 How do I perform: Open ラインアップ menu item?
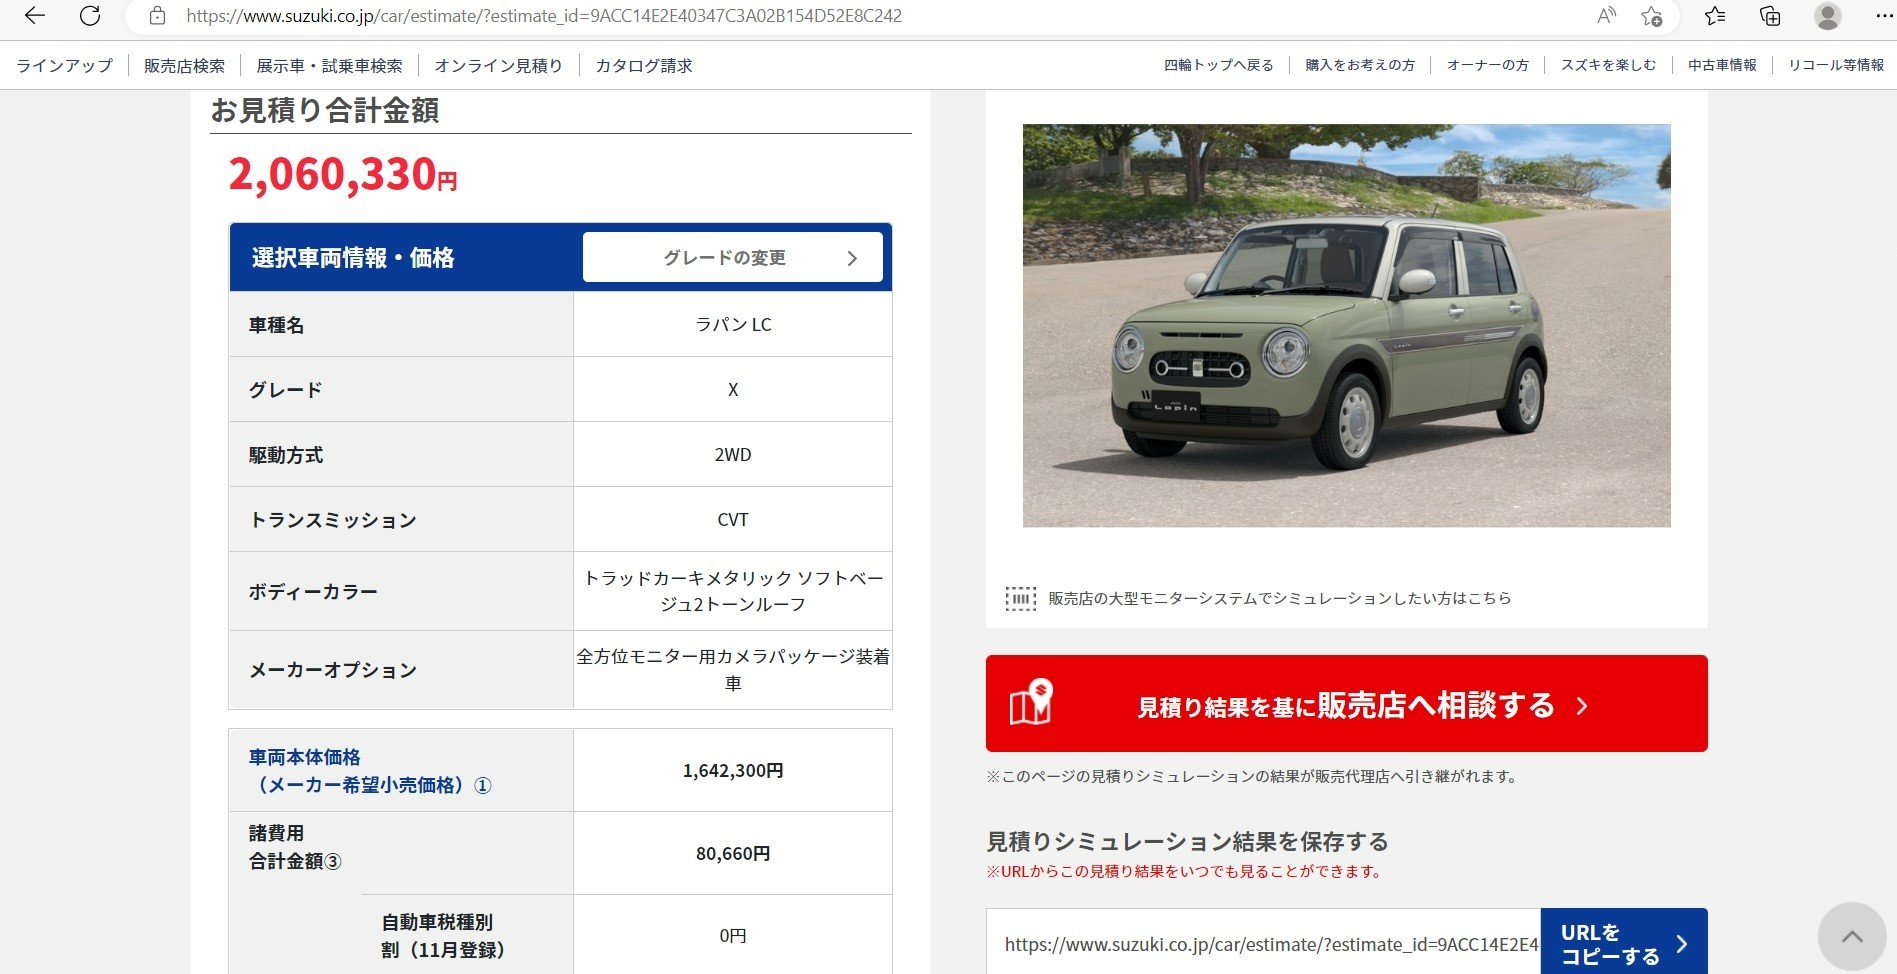coord(65,65)
